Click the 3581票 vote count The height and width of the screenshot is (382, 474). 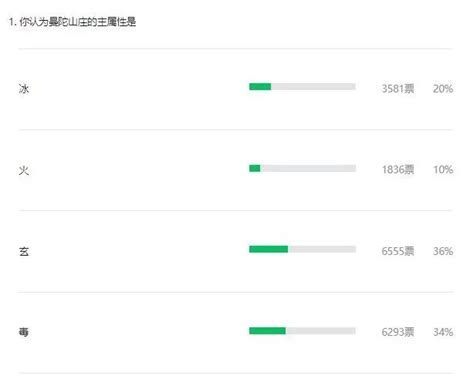click(398, 89)
